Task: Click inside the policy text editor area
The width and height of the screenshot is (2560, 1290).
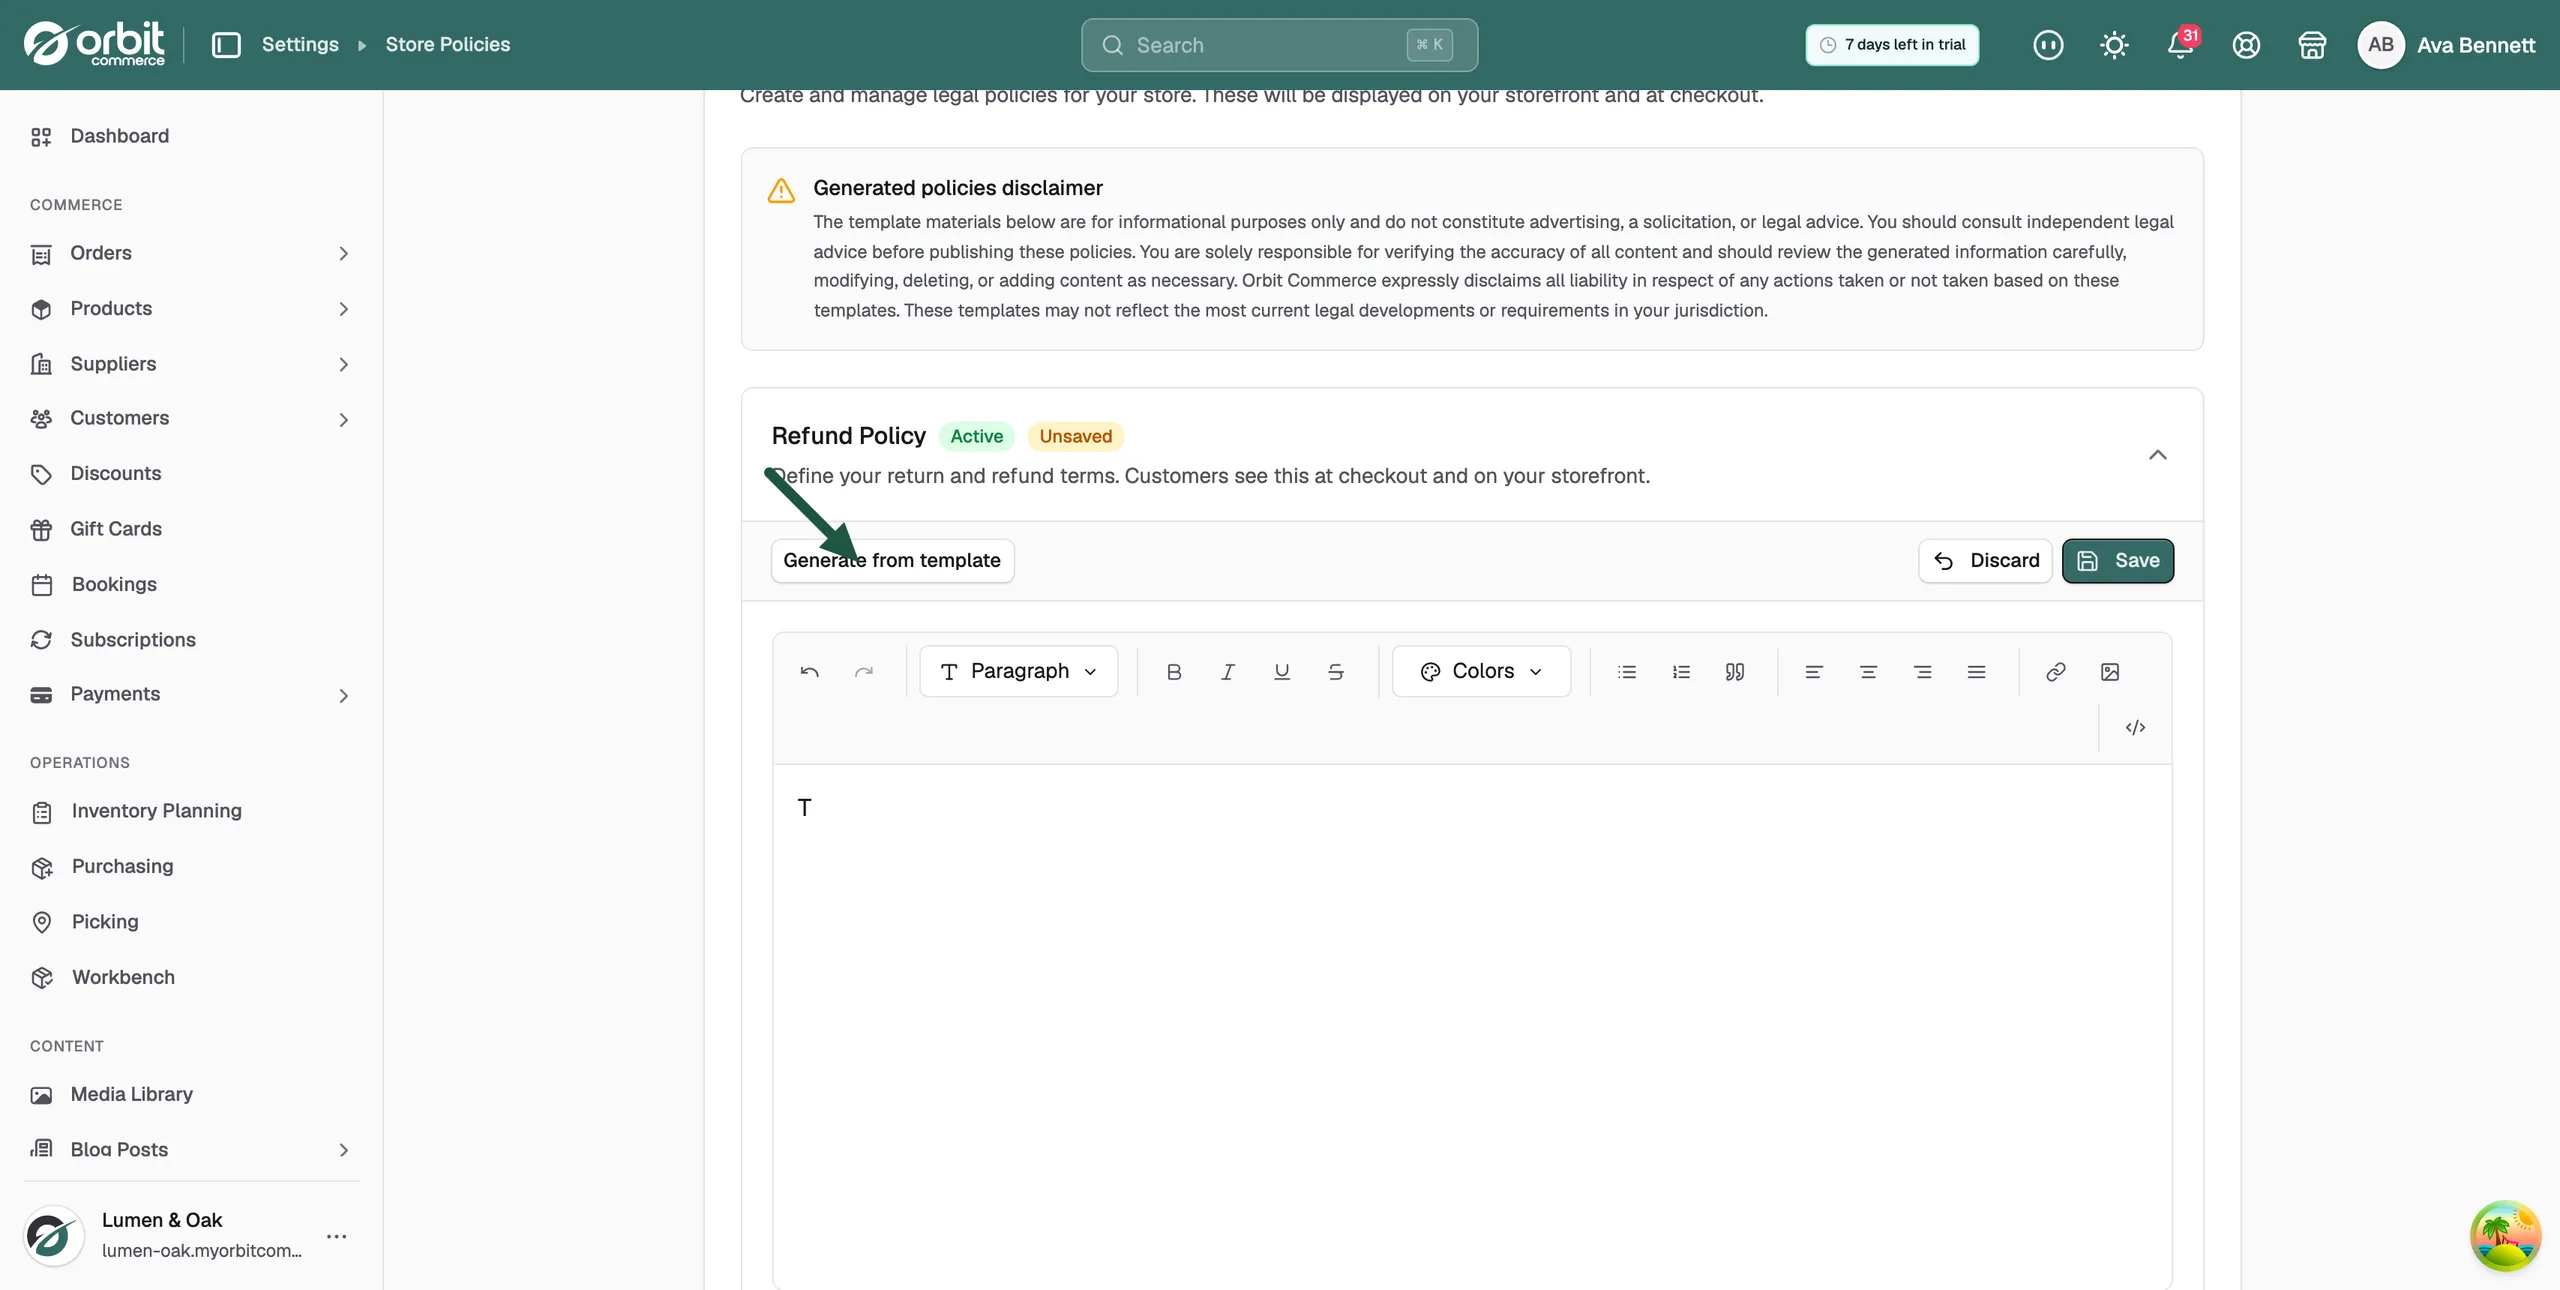Action: [x=1472, y=1025]
